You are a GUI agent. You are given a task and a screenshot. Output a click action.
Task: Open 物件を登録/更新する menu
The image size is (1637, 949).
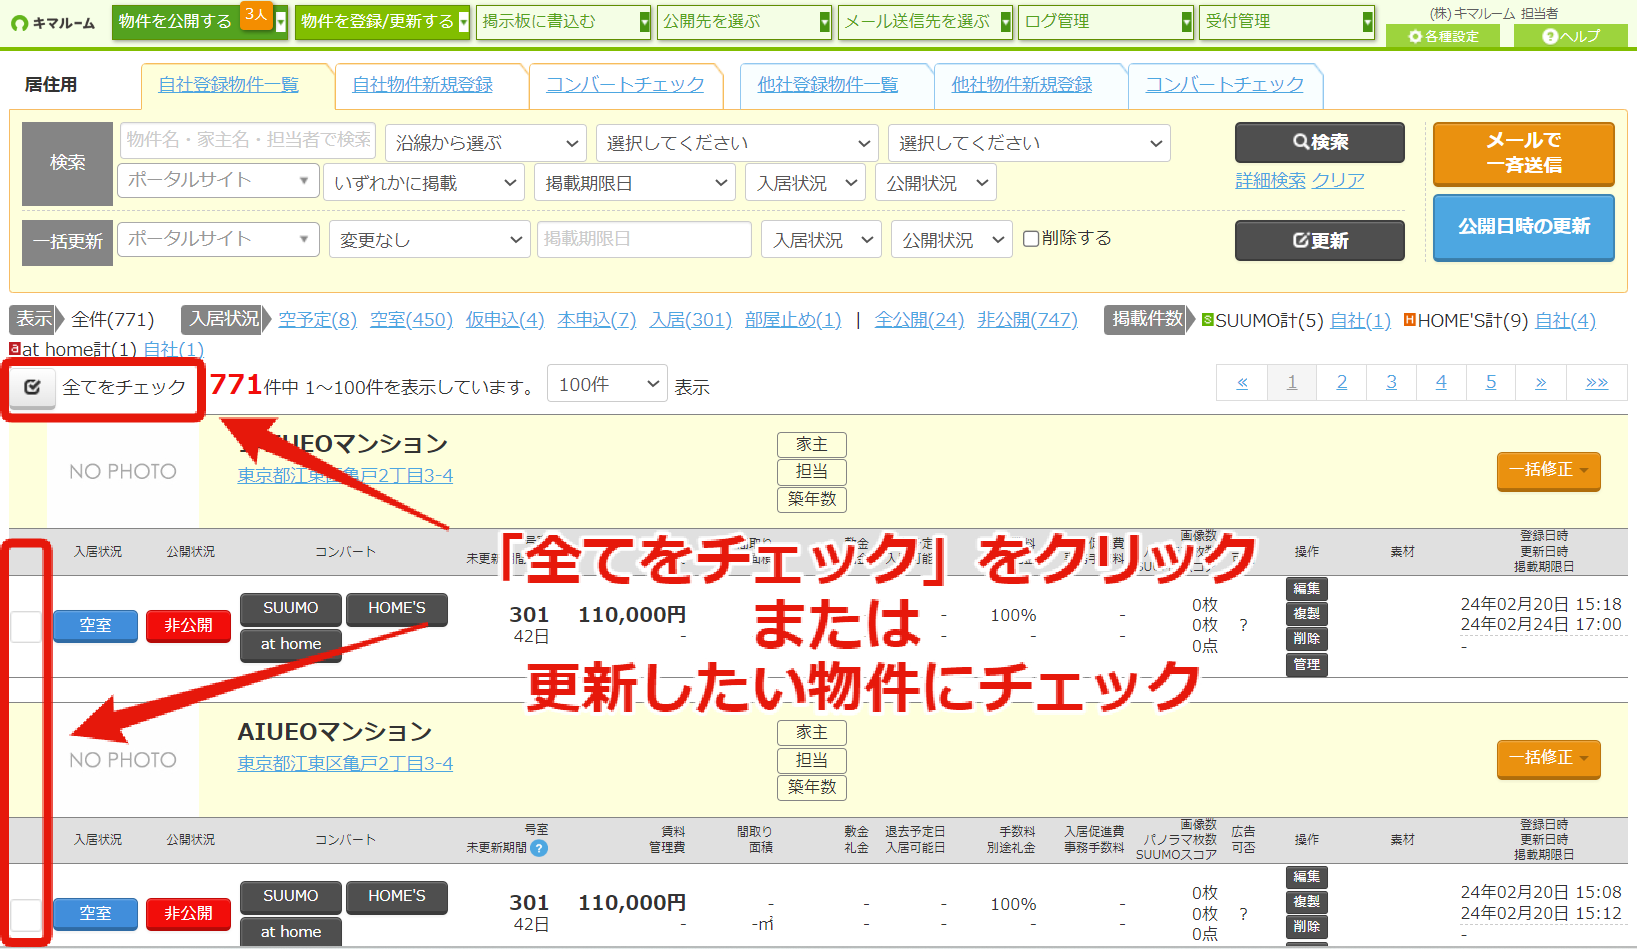pos(382,21)
